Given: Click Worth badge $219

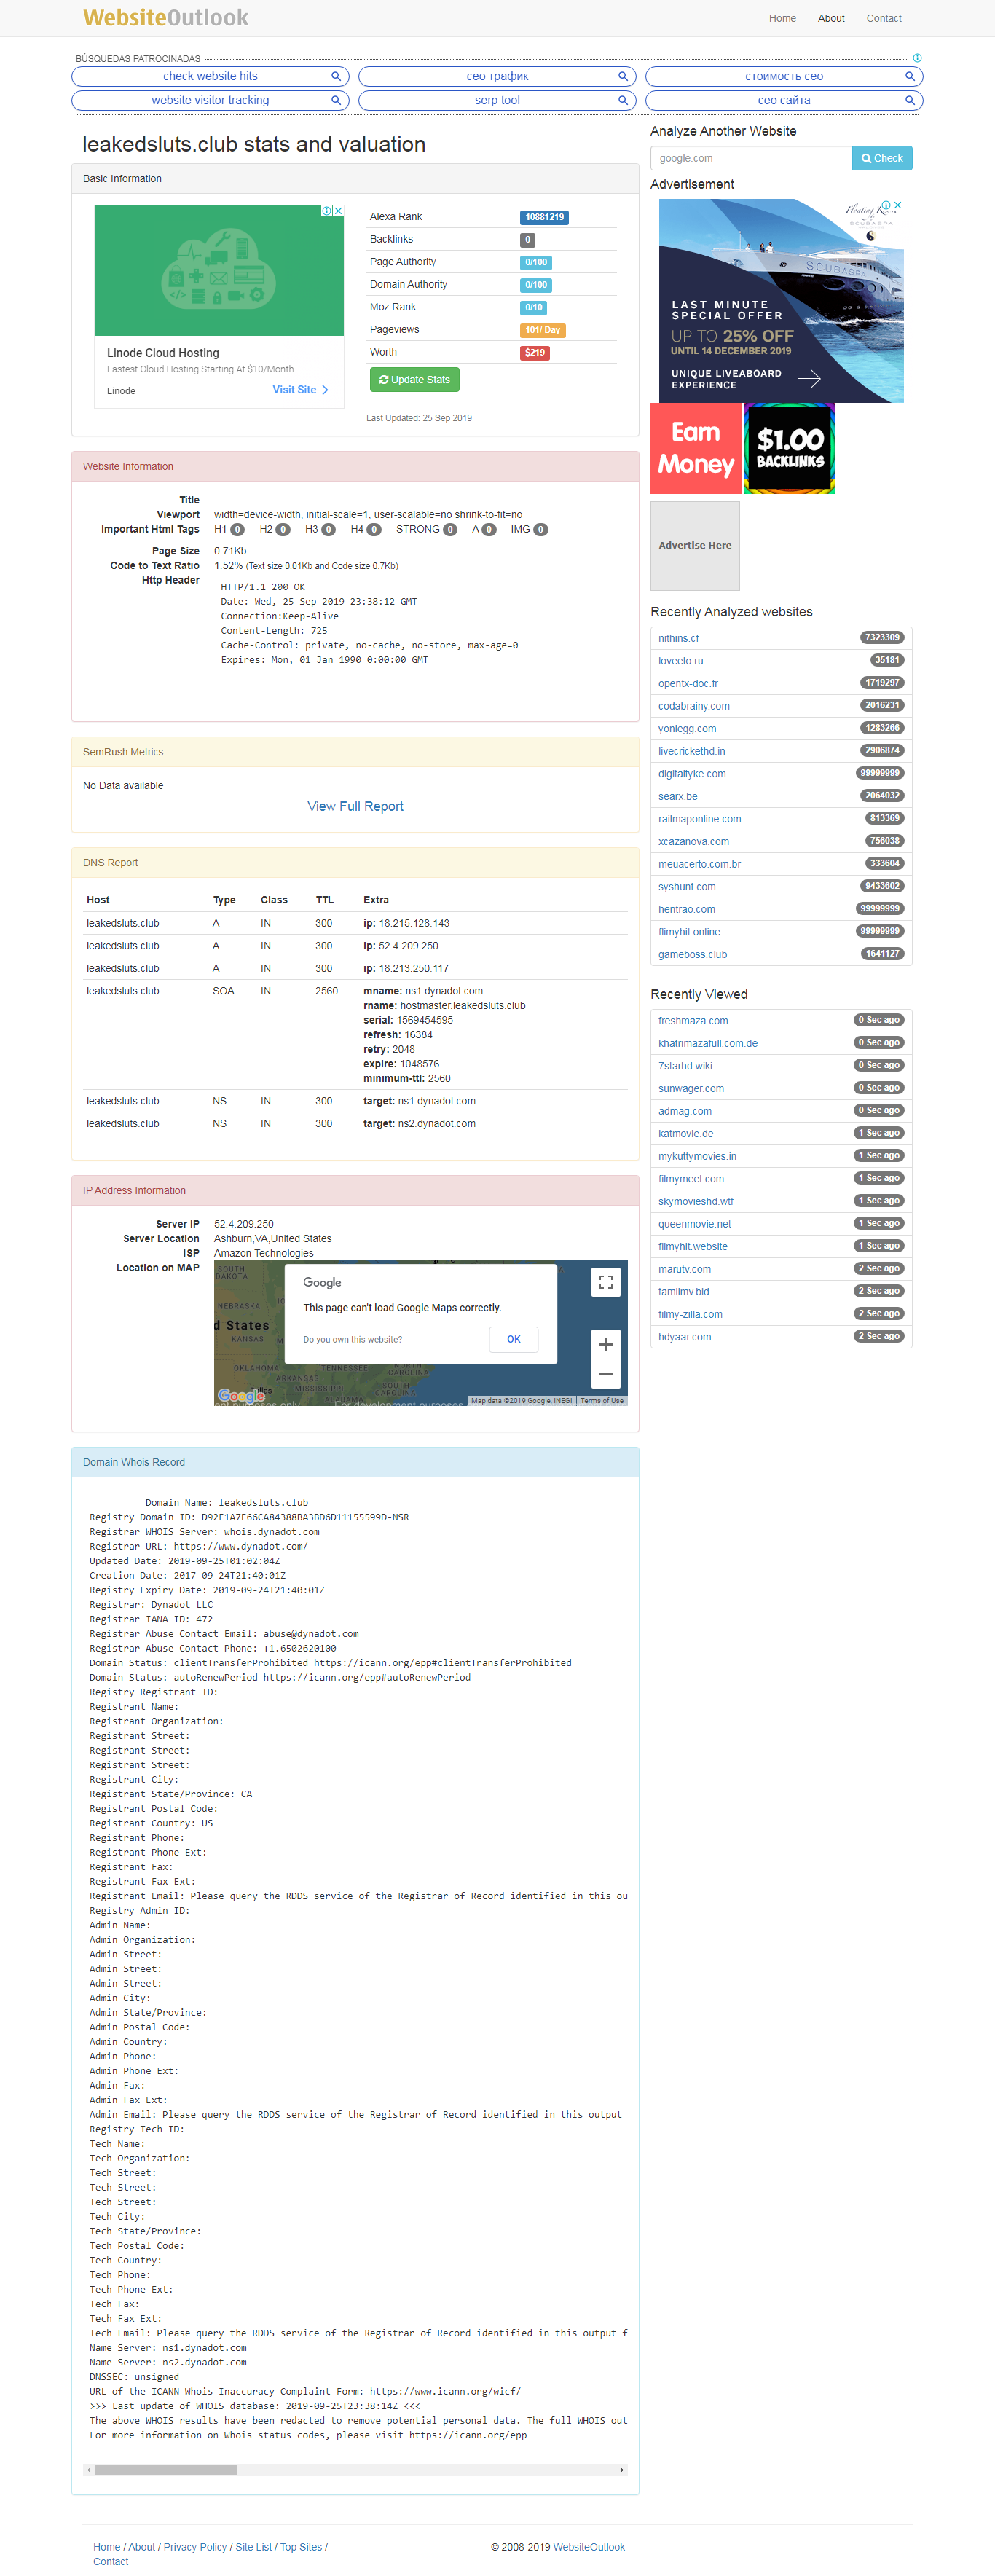Looking at the screenshot, I should (535, 353).
